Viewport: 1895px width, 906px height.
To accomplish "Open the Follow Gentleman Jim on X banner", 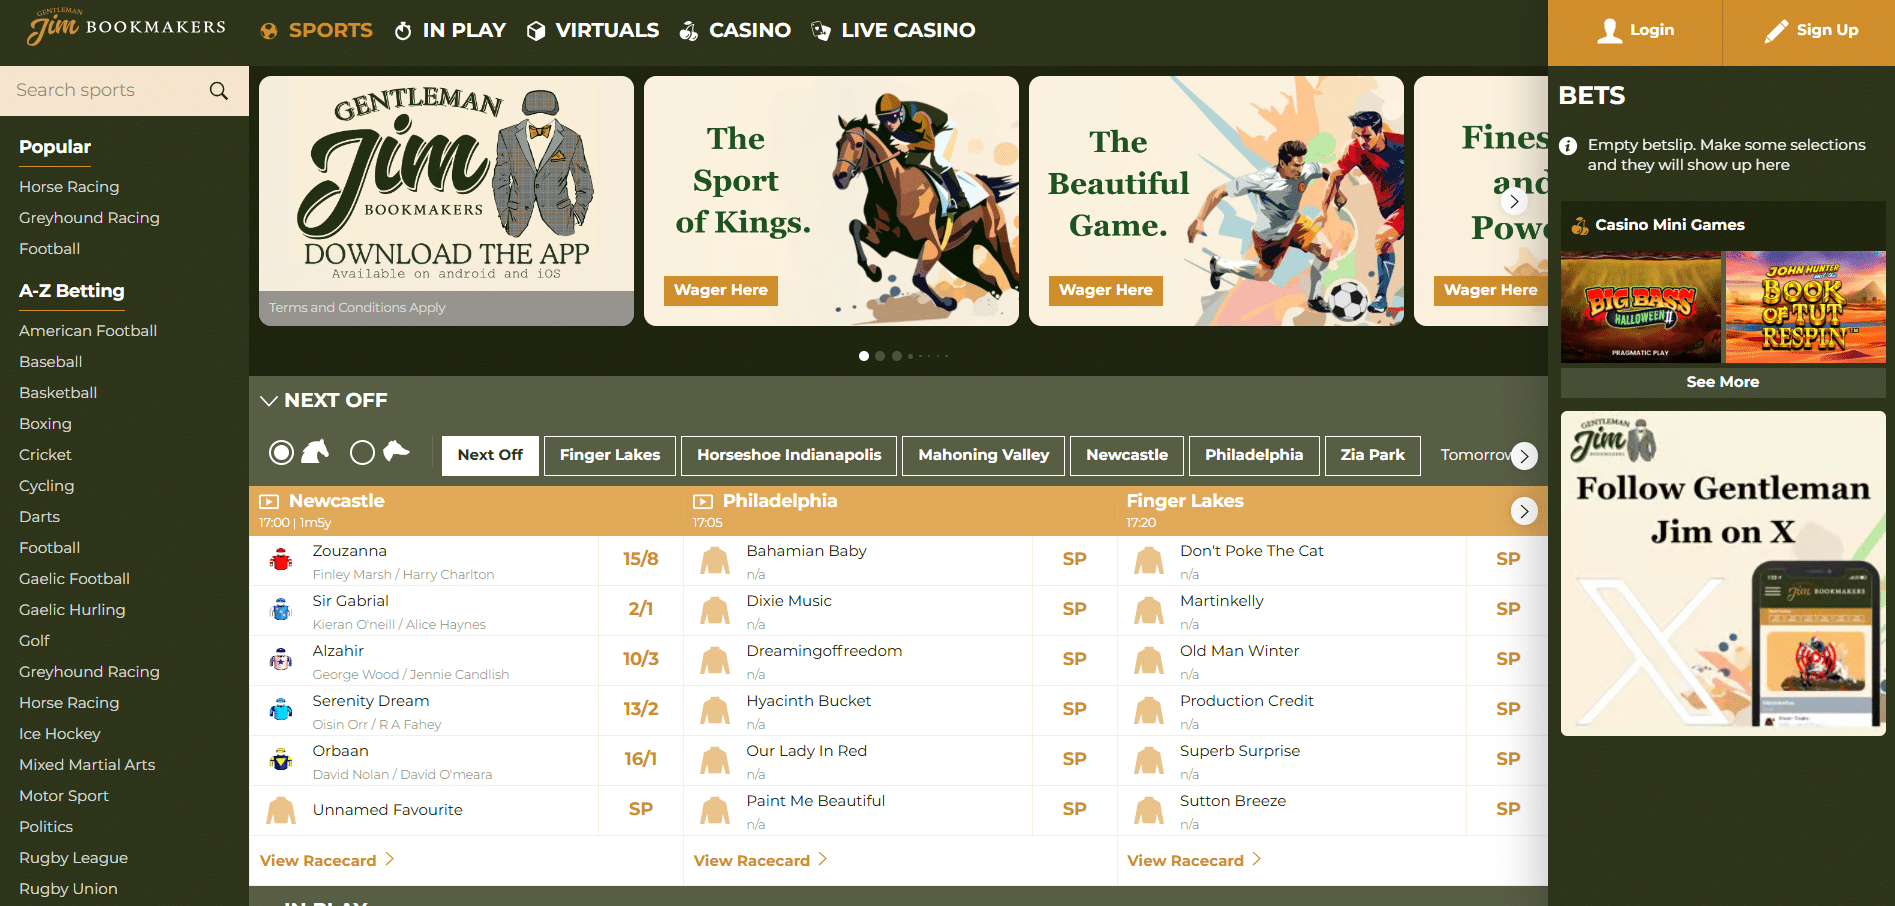I will [x=1723, y=574].
